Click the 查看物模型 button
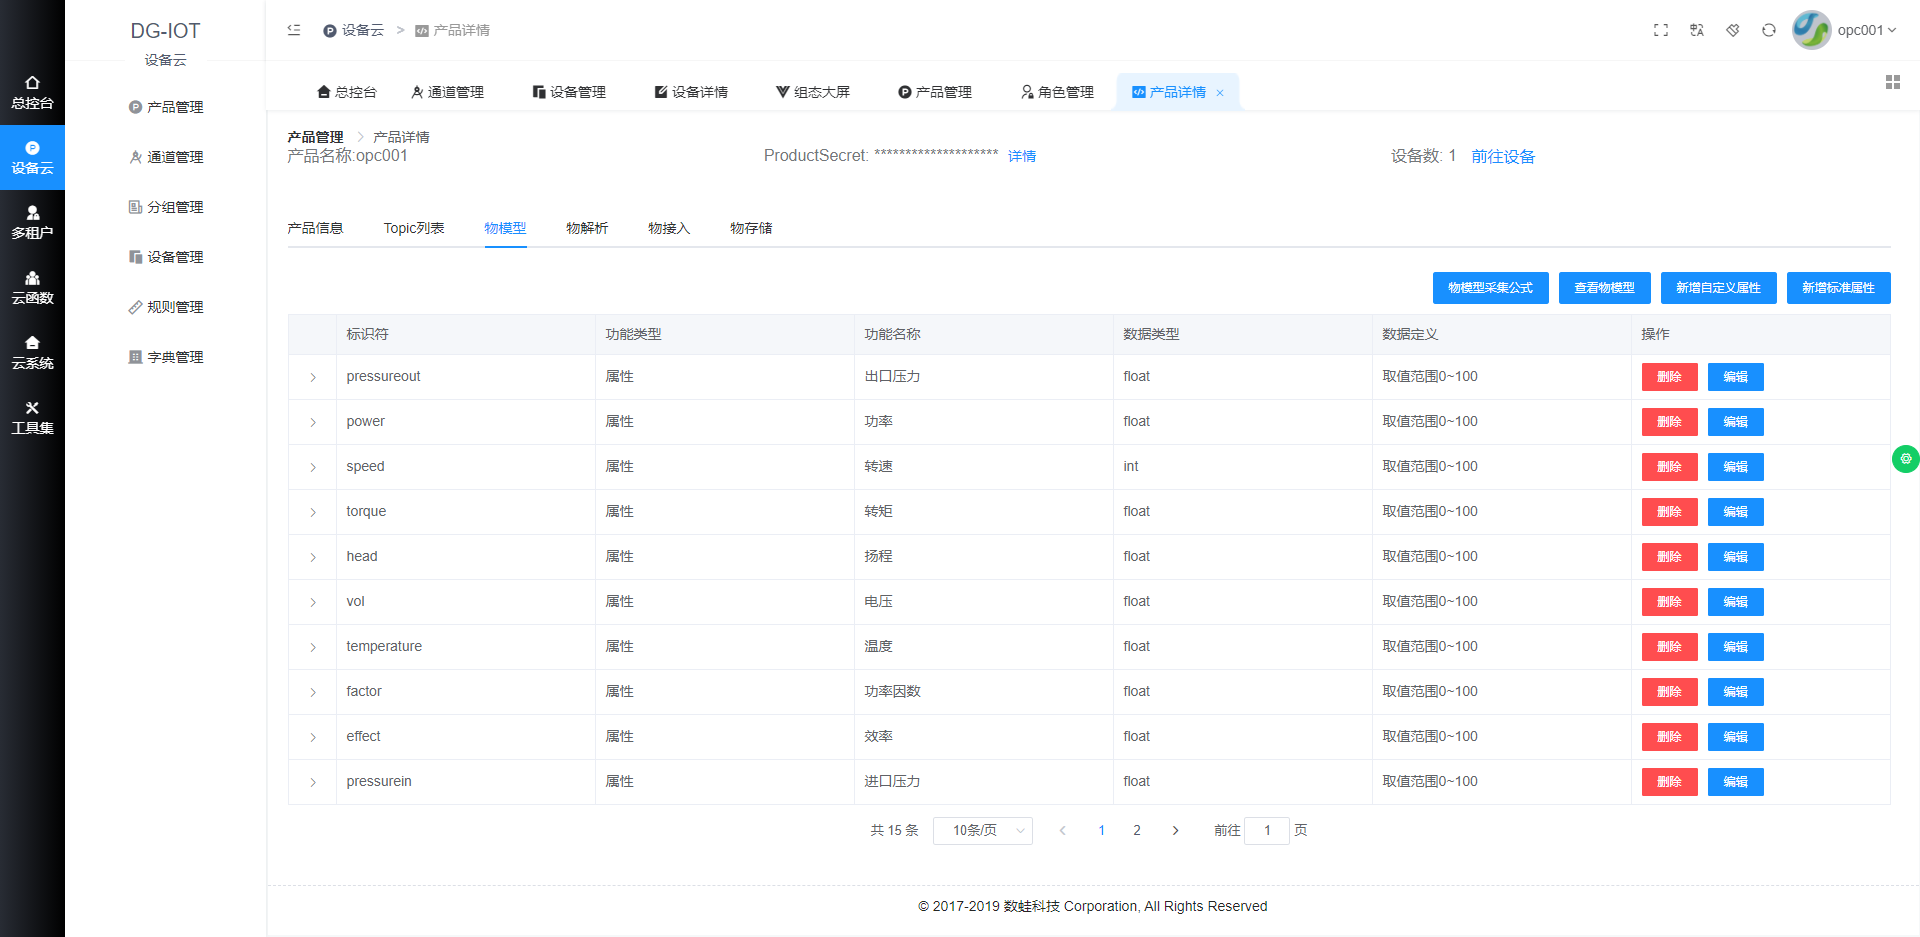Screen dimensions: 1920x937 1604,288
